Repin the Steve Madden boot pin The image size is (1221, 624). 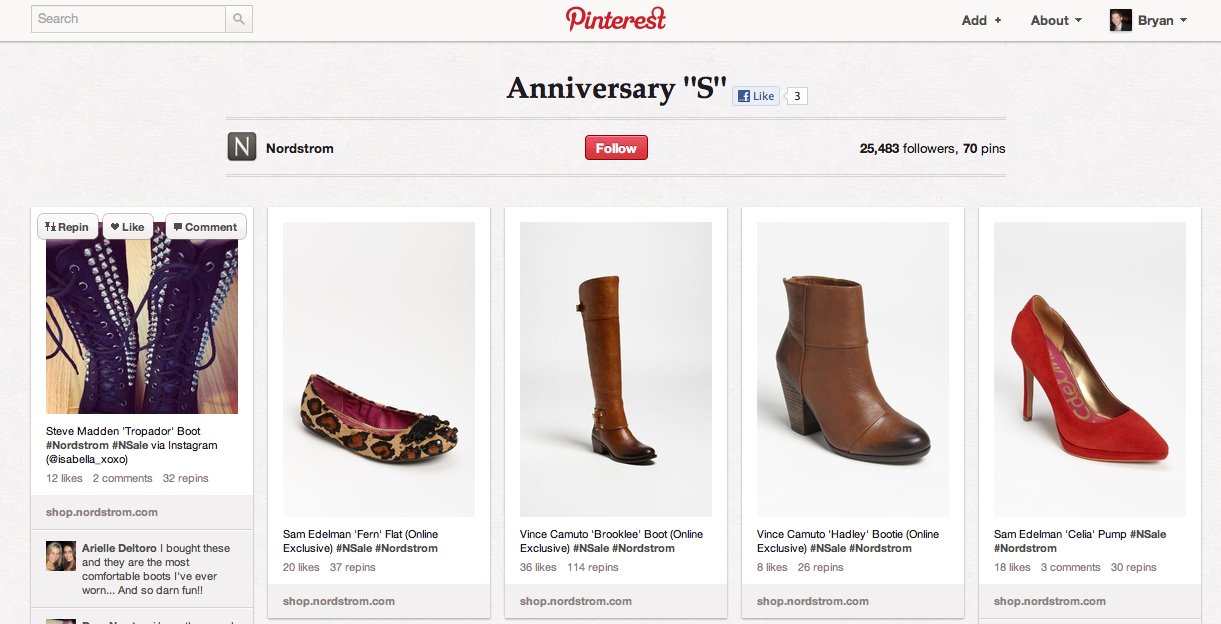(x=68, y=227)
